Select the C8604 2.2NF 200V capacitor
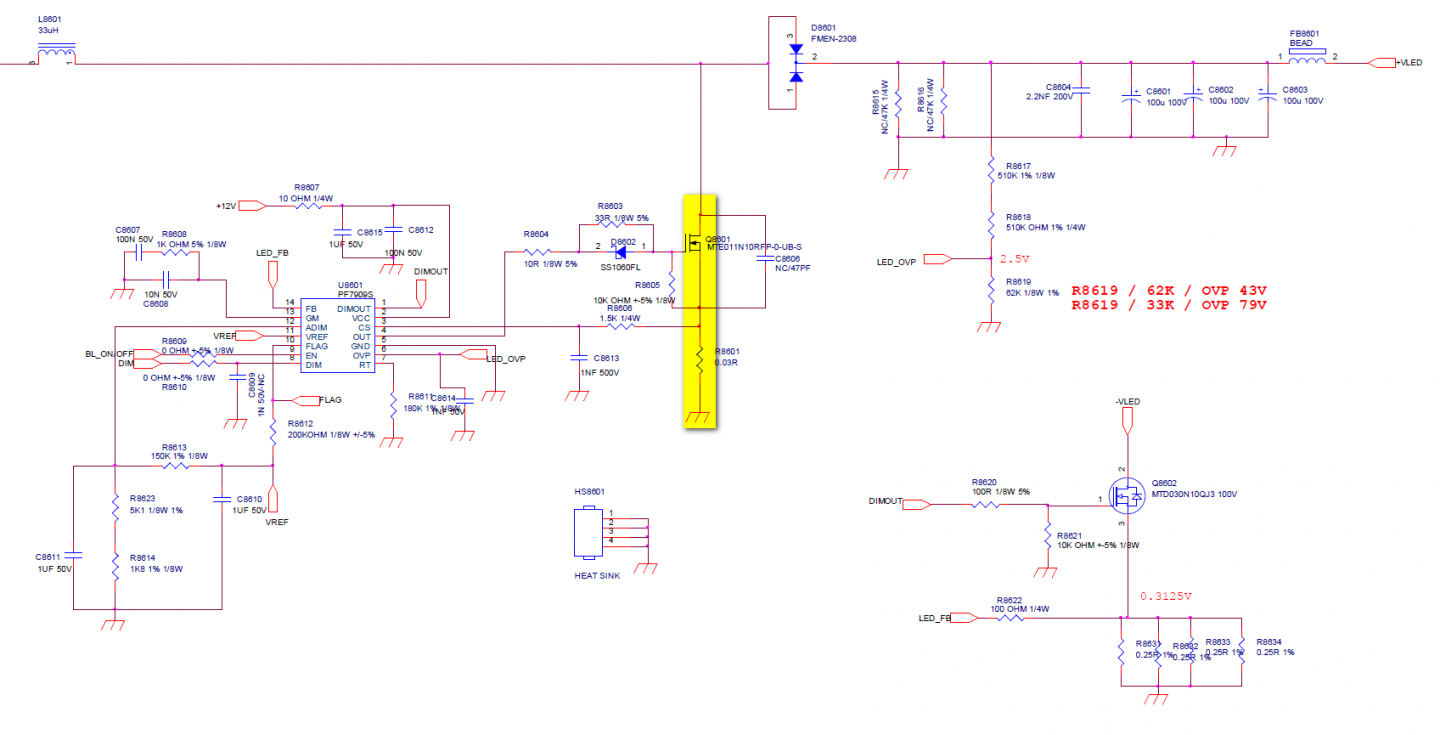Viewport: 1440px width, 735px height. [x=1081, y=91]
